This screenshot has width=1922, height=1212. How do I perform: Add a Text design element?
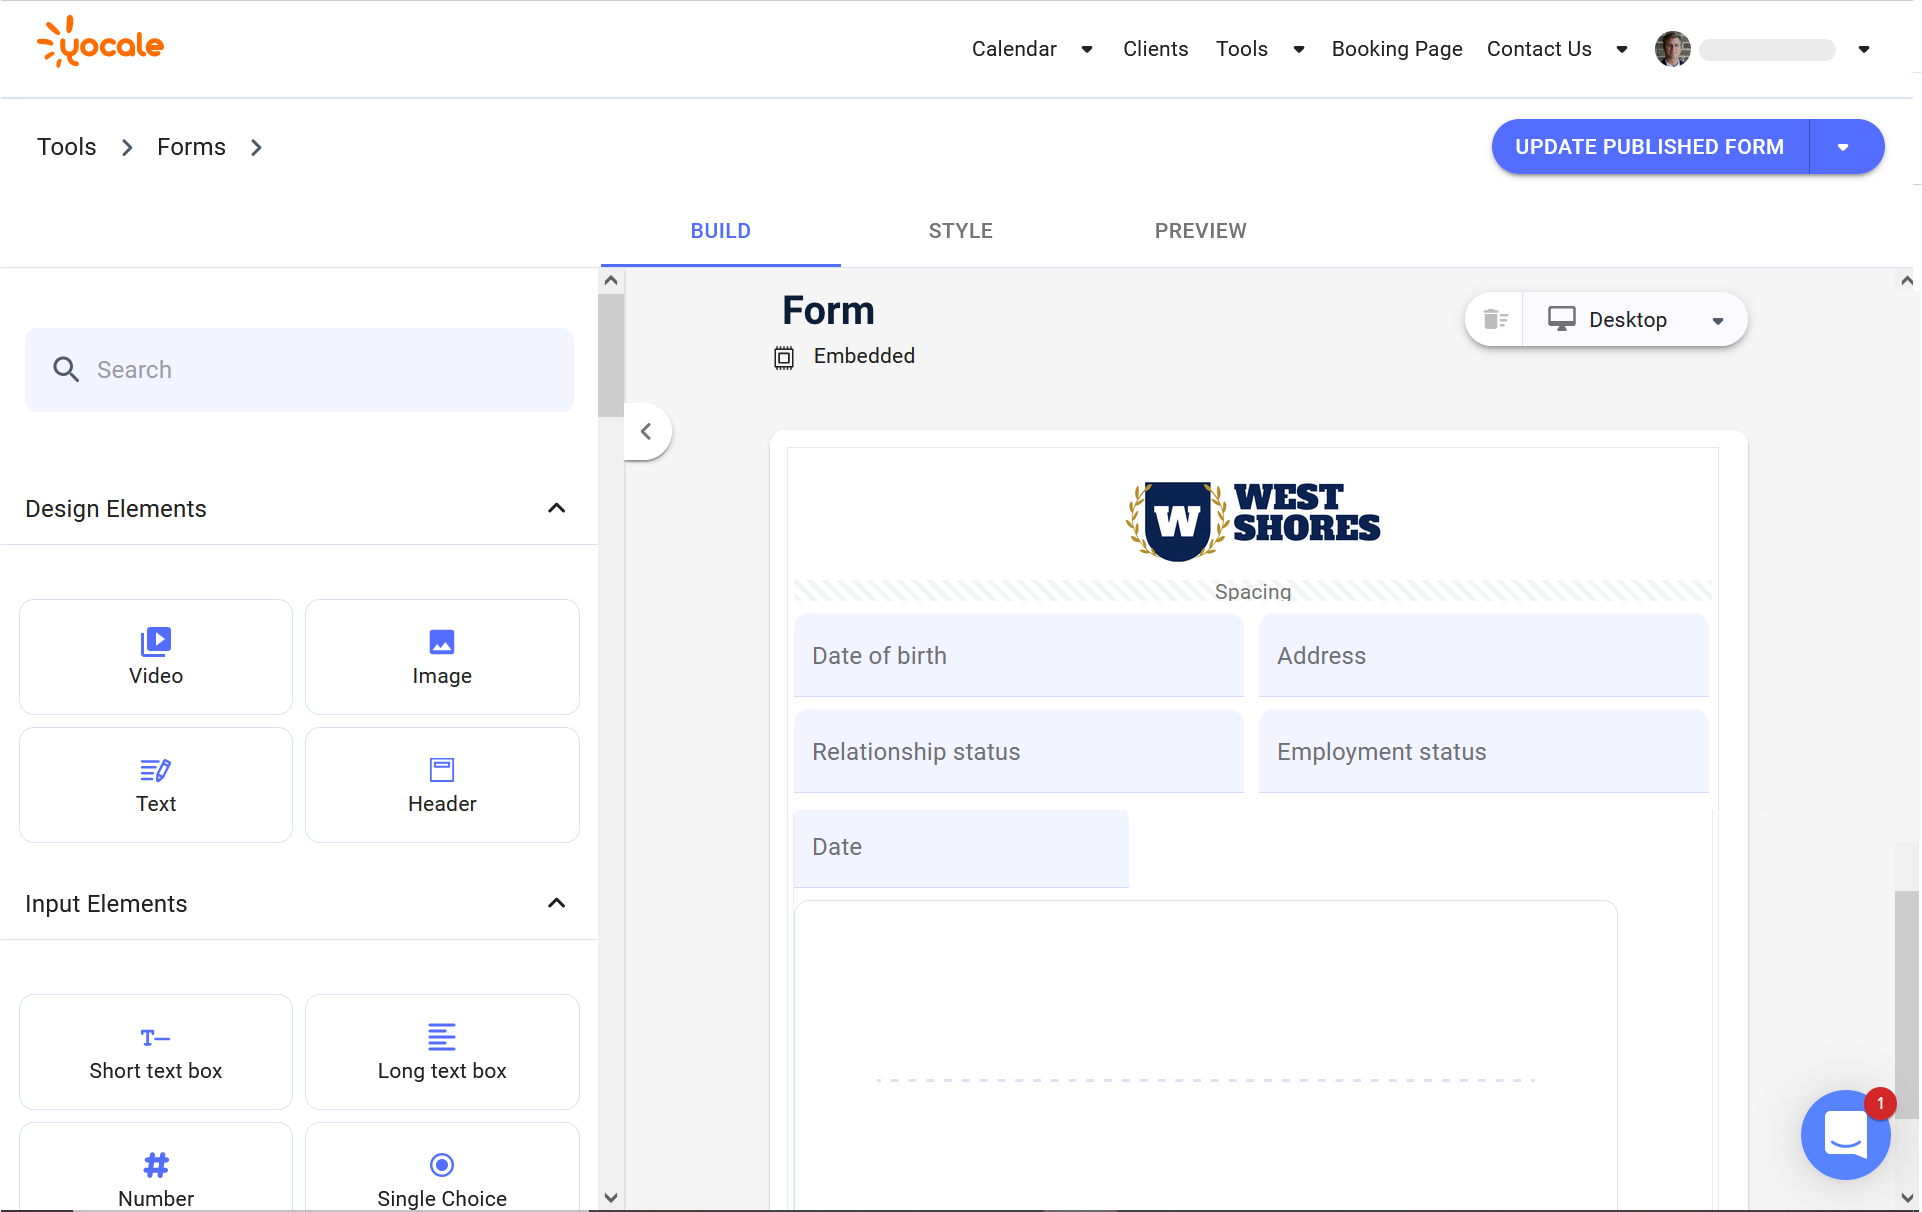tap(156, 785)
